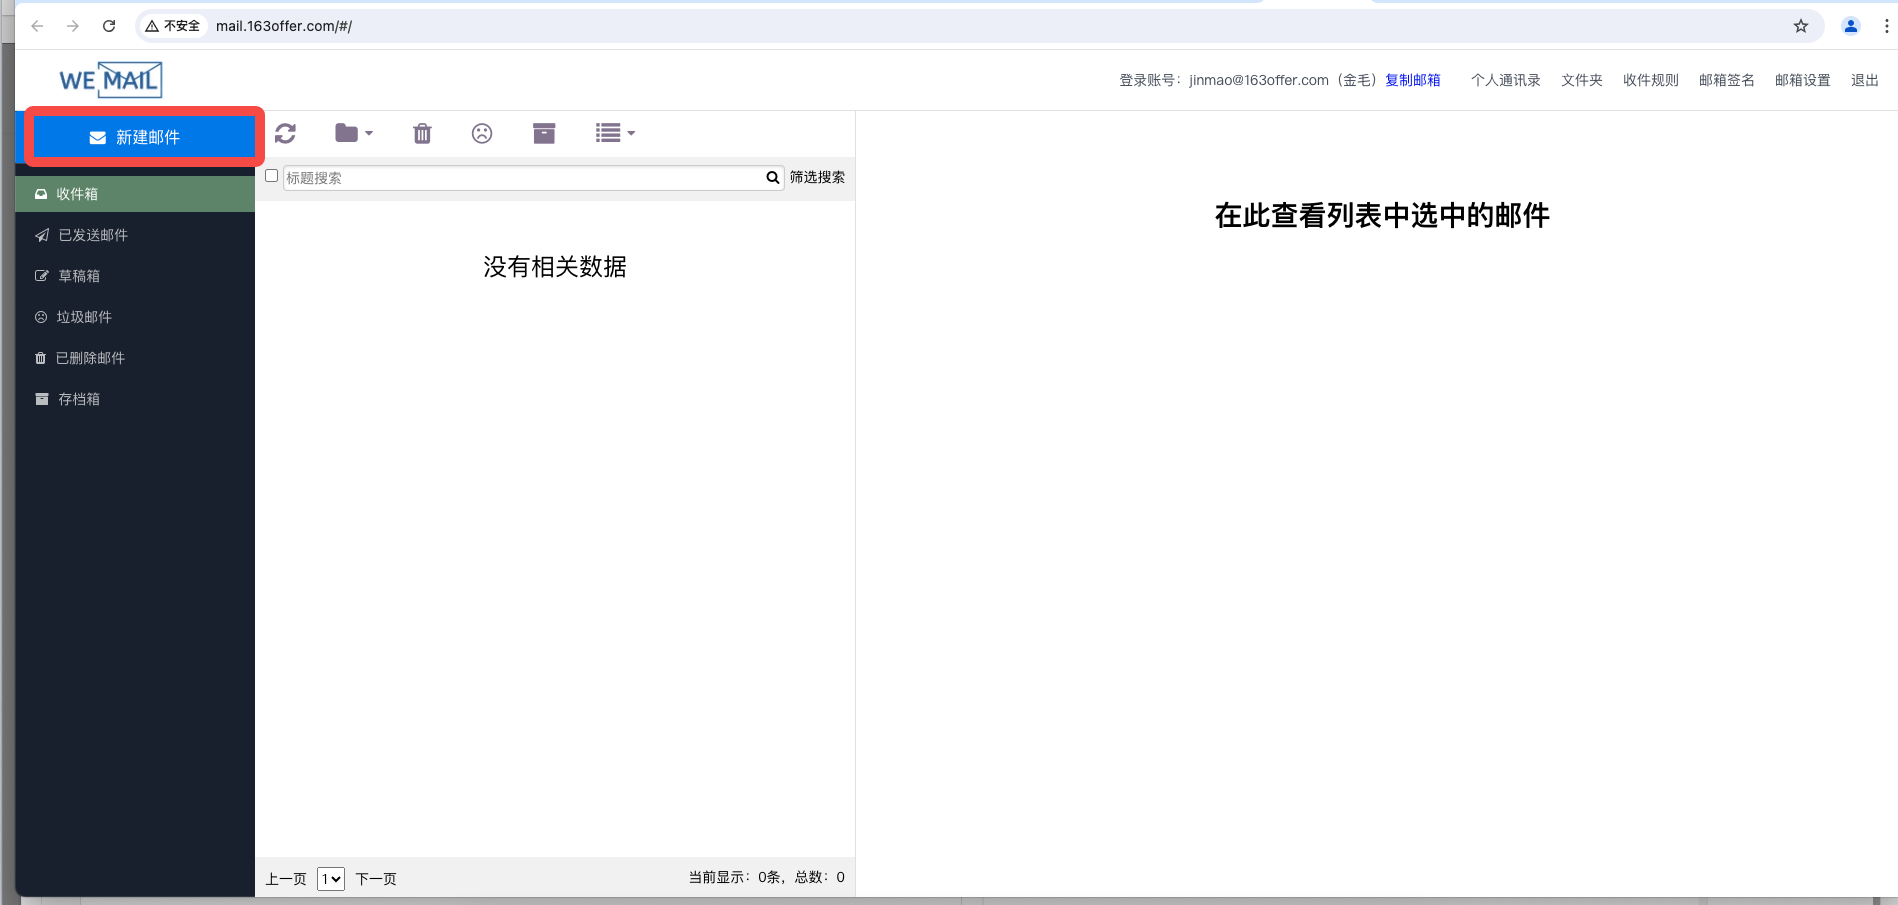
Task: Reload the page in browser
Action: click(109, 26)
